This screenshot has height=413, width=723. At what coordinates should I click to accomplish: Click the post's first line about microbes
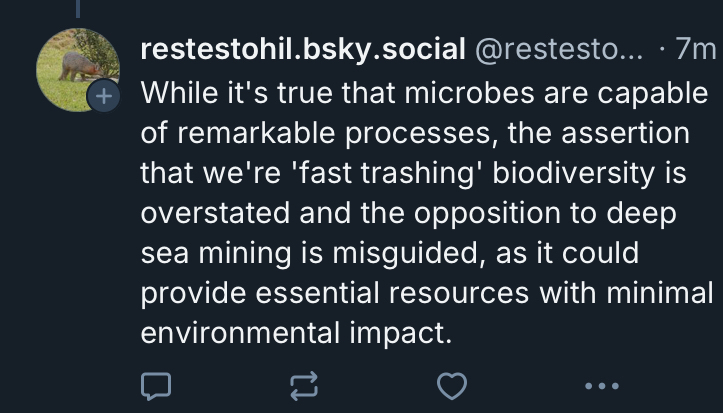tap(424, 93)
